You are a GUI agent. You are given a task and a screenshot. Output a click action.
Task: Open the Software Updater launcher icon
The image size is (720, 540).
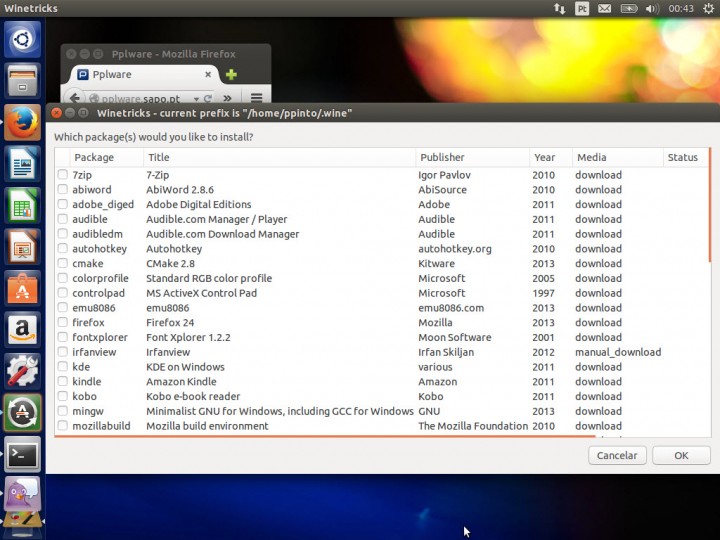point(22,412)
